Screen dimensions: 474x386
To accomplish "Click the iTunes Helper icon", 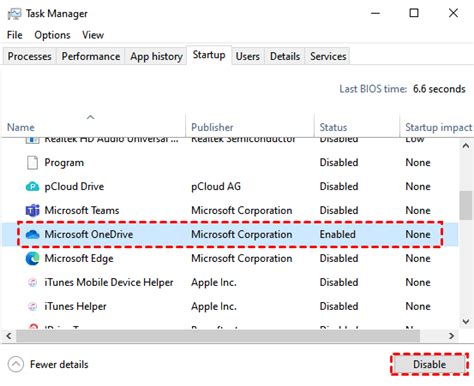I will tap(32, 306).
